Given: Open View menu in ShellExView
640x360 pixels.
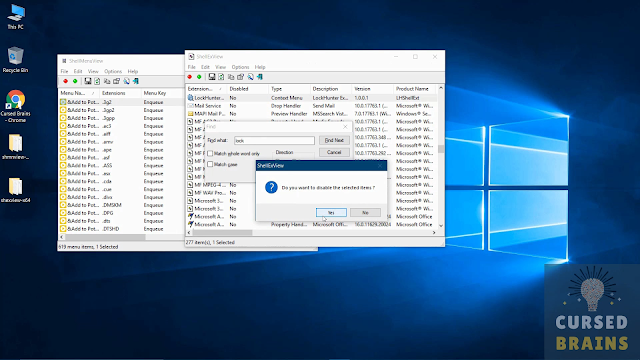Looking at the screenshot, I should click(220, 67).
